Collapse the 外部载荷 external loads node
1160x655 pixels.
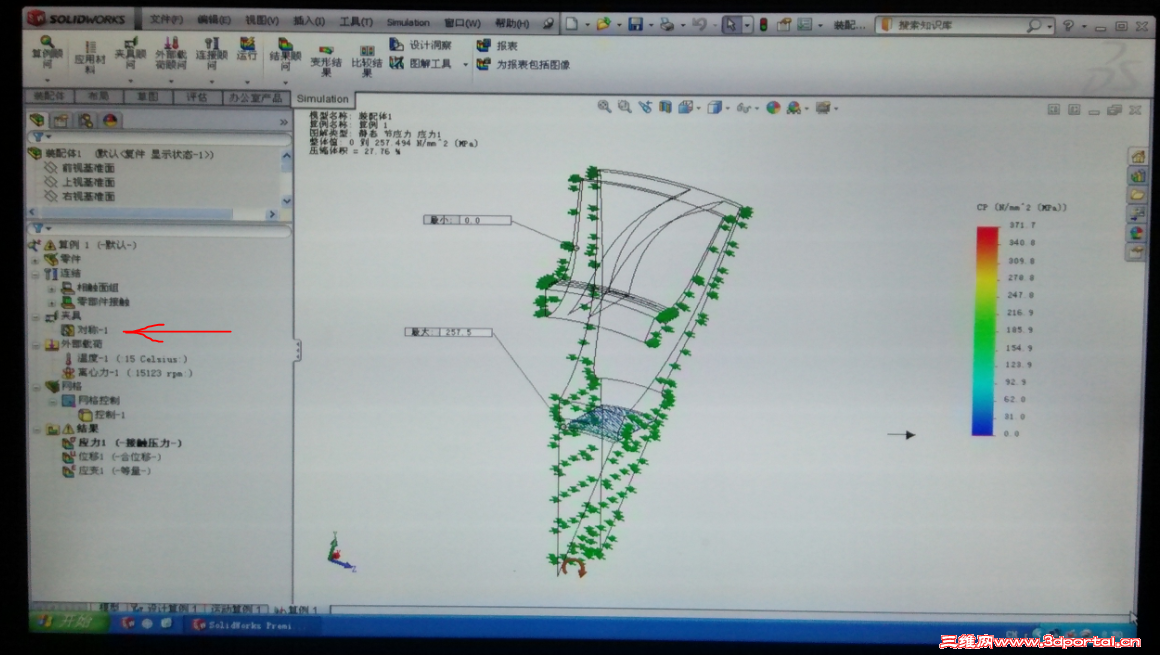(36, 345)
